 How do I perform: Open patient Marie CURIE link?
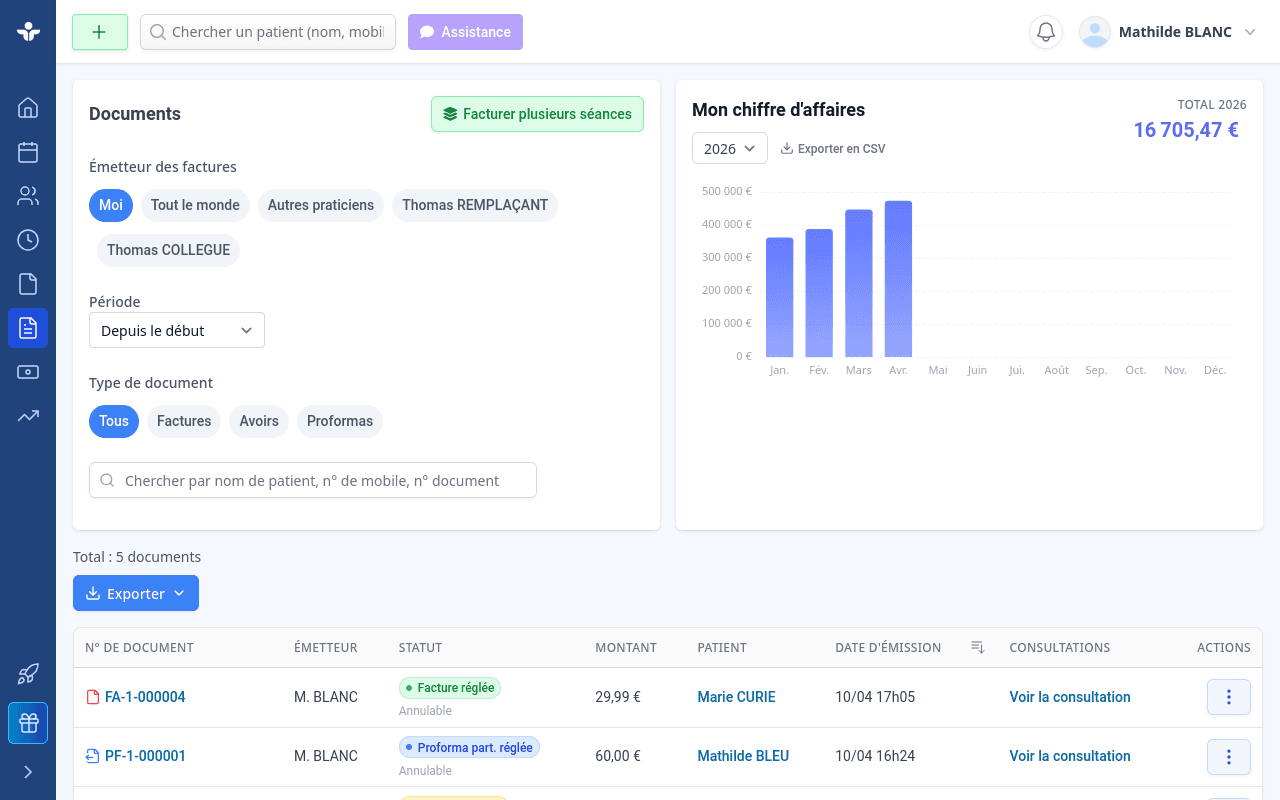point(736,697)
